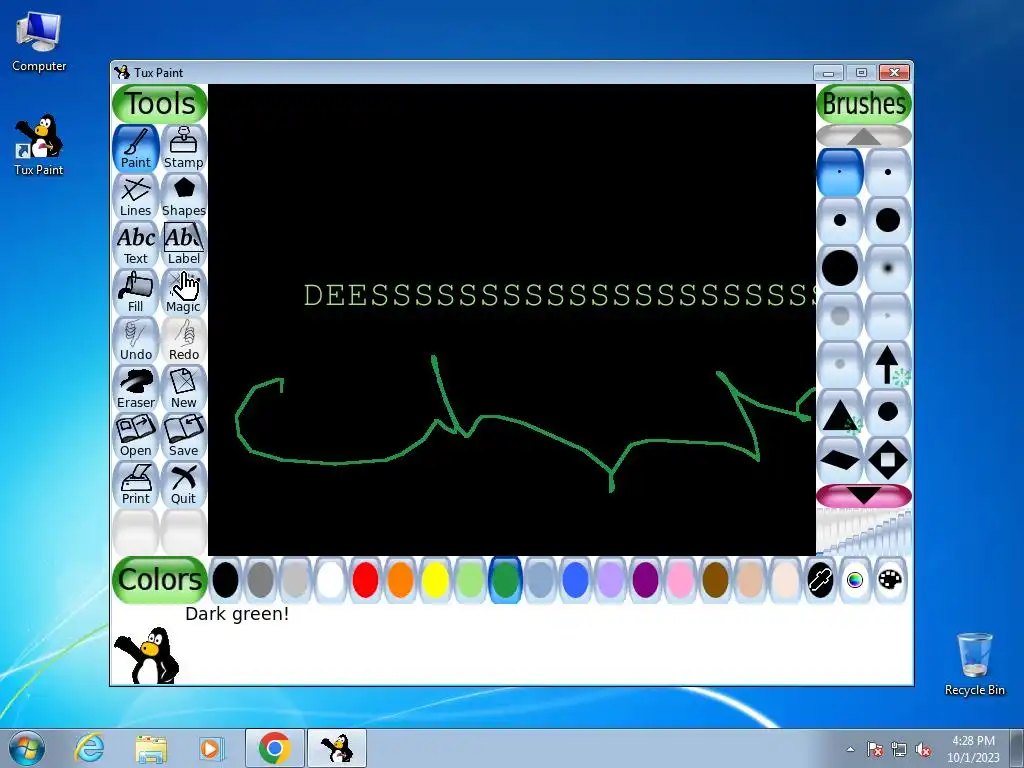Image resolution: width=1024 pixels, height=768 pixels.
Task: Activate the Label tool
Action: pos(184,244)
